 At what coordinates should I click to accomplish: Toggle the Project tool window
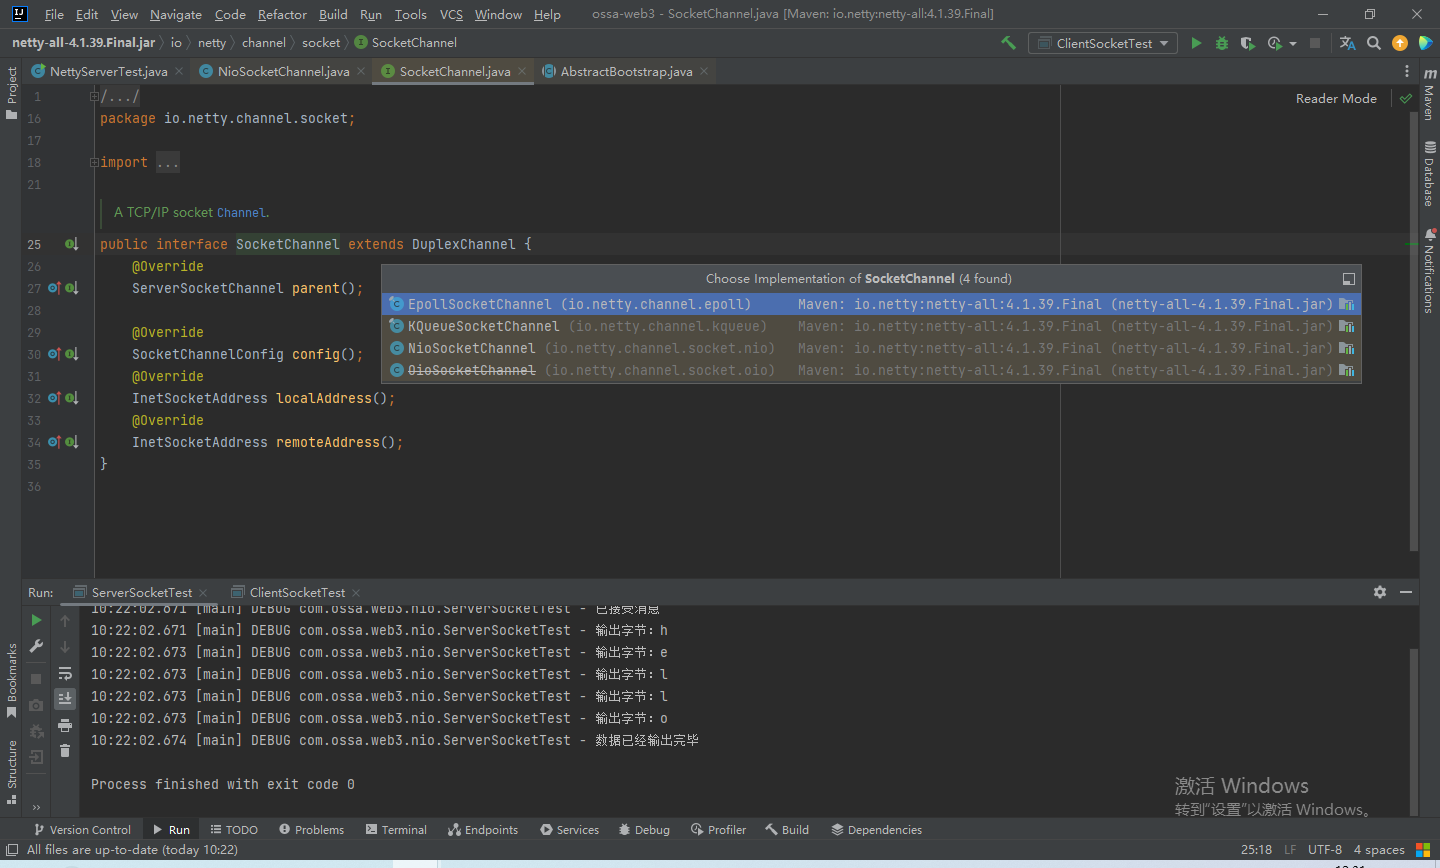[11, 93]
